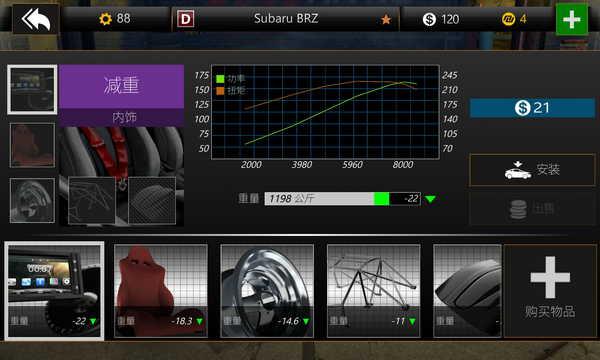The width and height of the screenshot is (600, 360).
Task: Go back using the double-arrow icon
Action: (36, 19)
